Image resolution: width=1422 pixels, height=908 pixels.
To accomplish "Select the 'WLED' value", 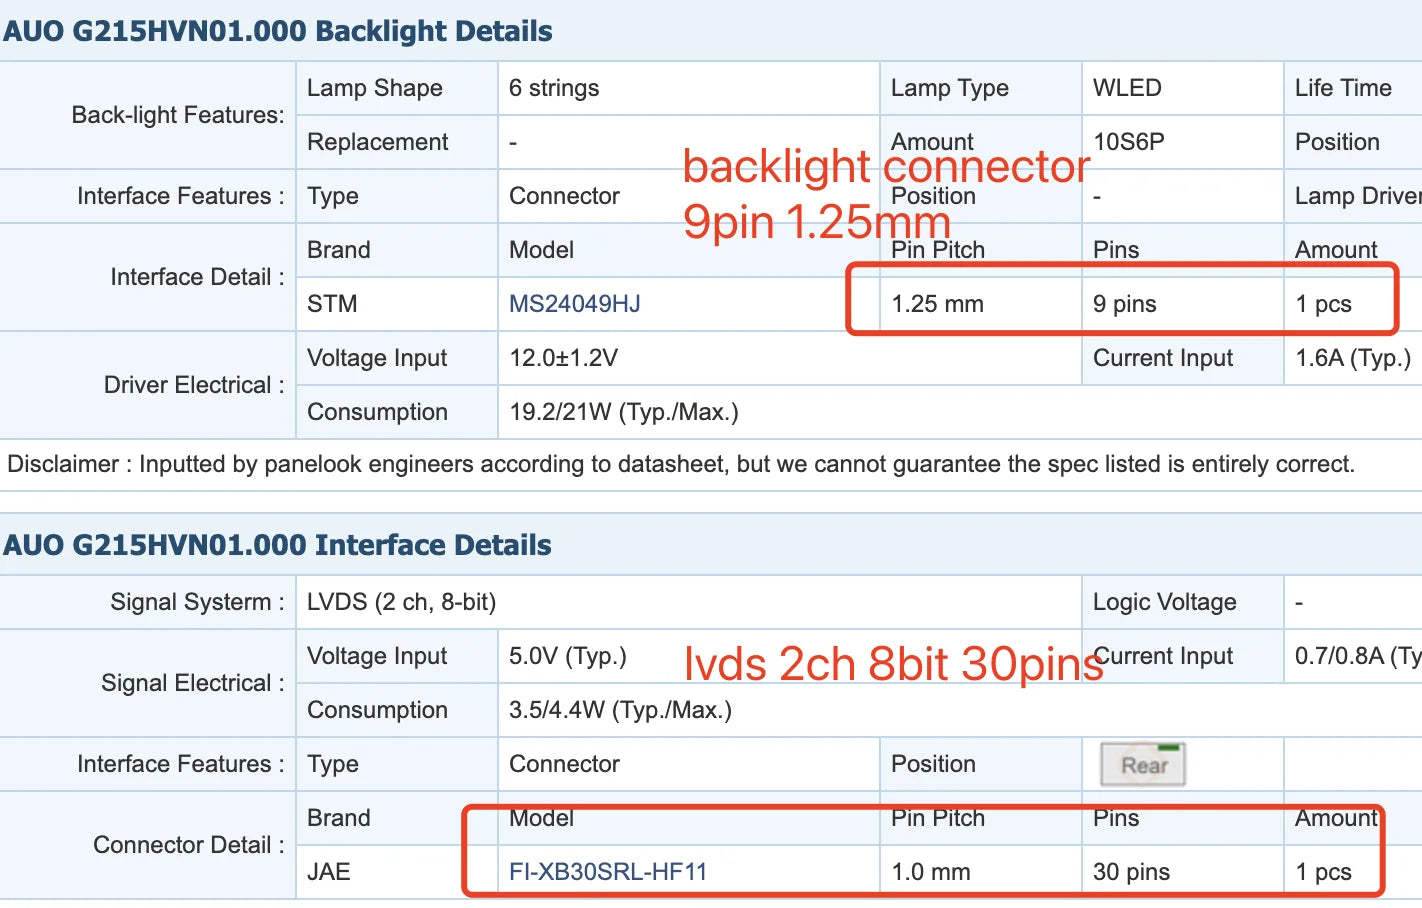I will tap(1127, 88).
